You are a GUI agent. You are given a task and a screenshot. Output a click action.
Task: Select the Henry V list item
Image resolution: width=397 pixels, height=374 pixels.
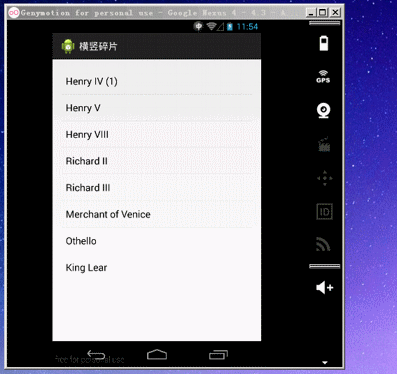tap(157, 108)
